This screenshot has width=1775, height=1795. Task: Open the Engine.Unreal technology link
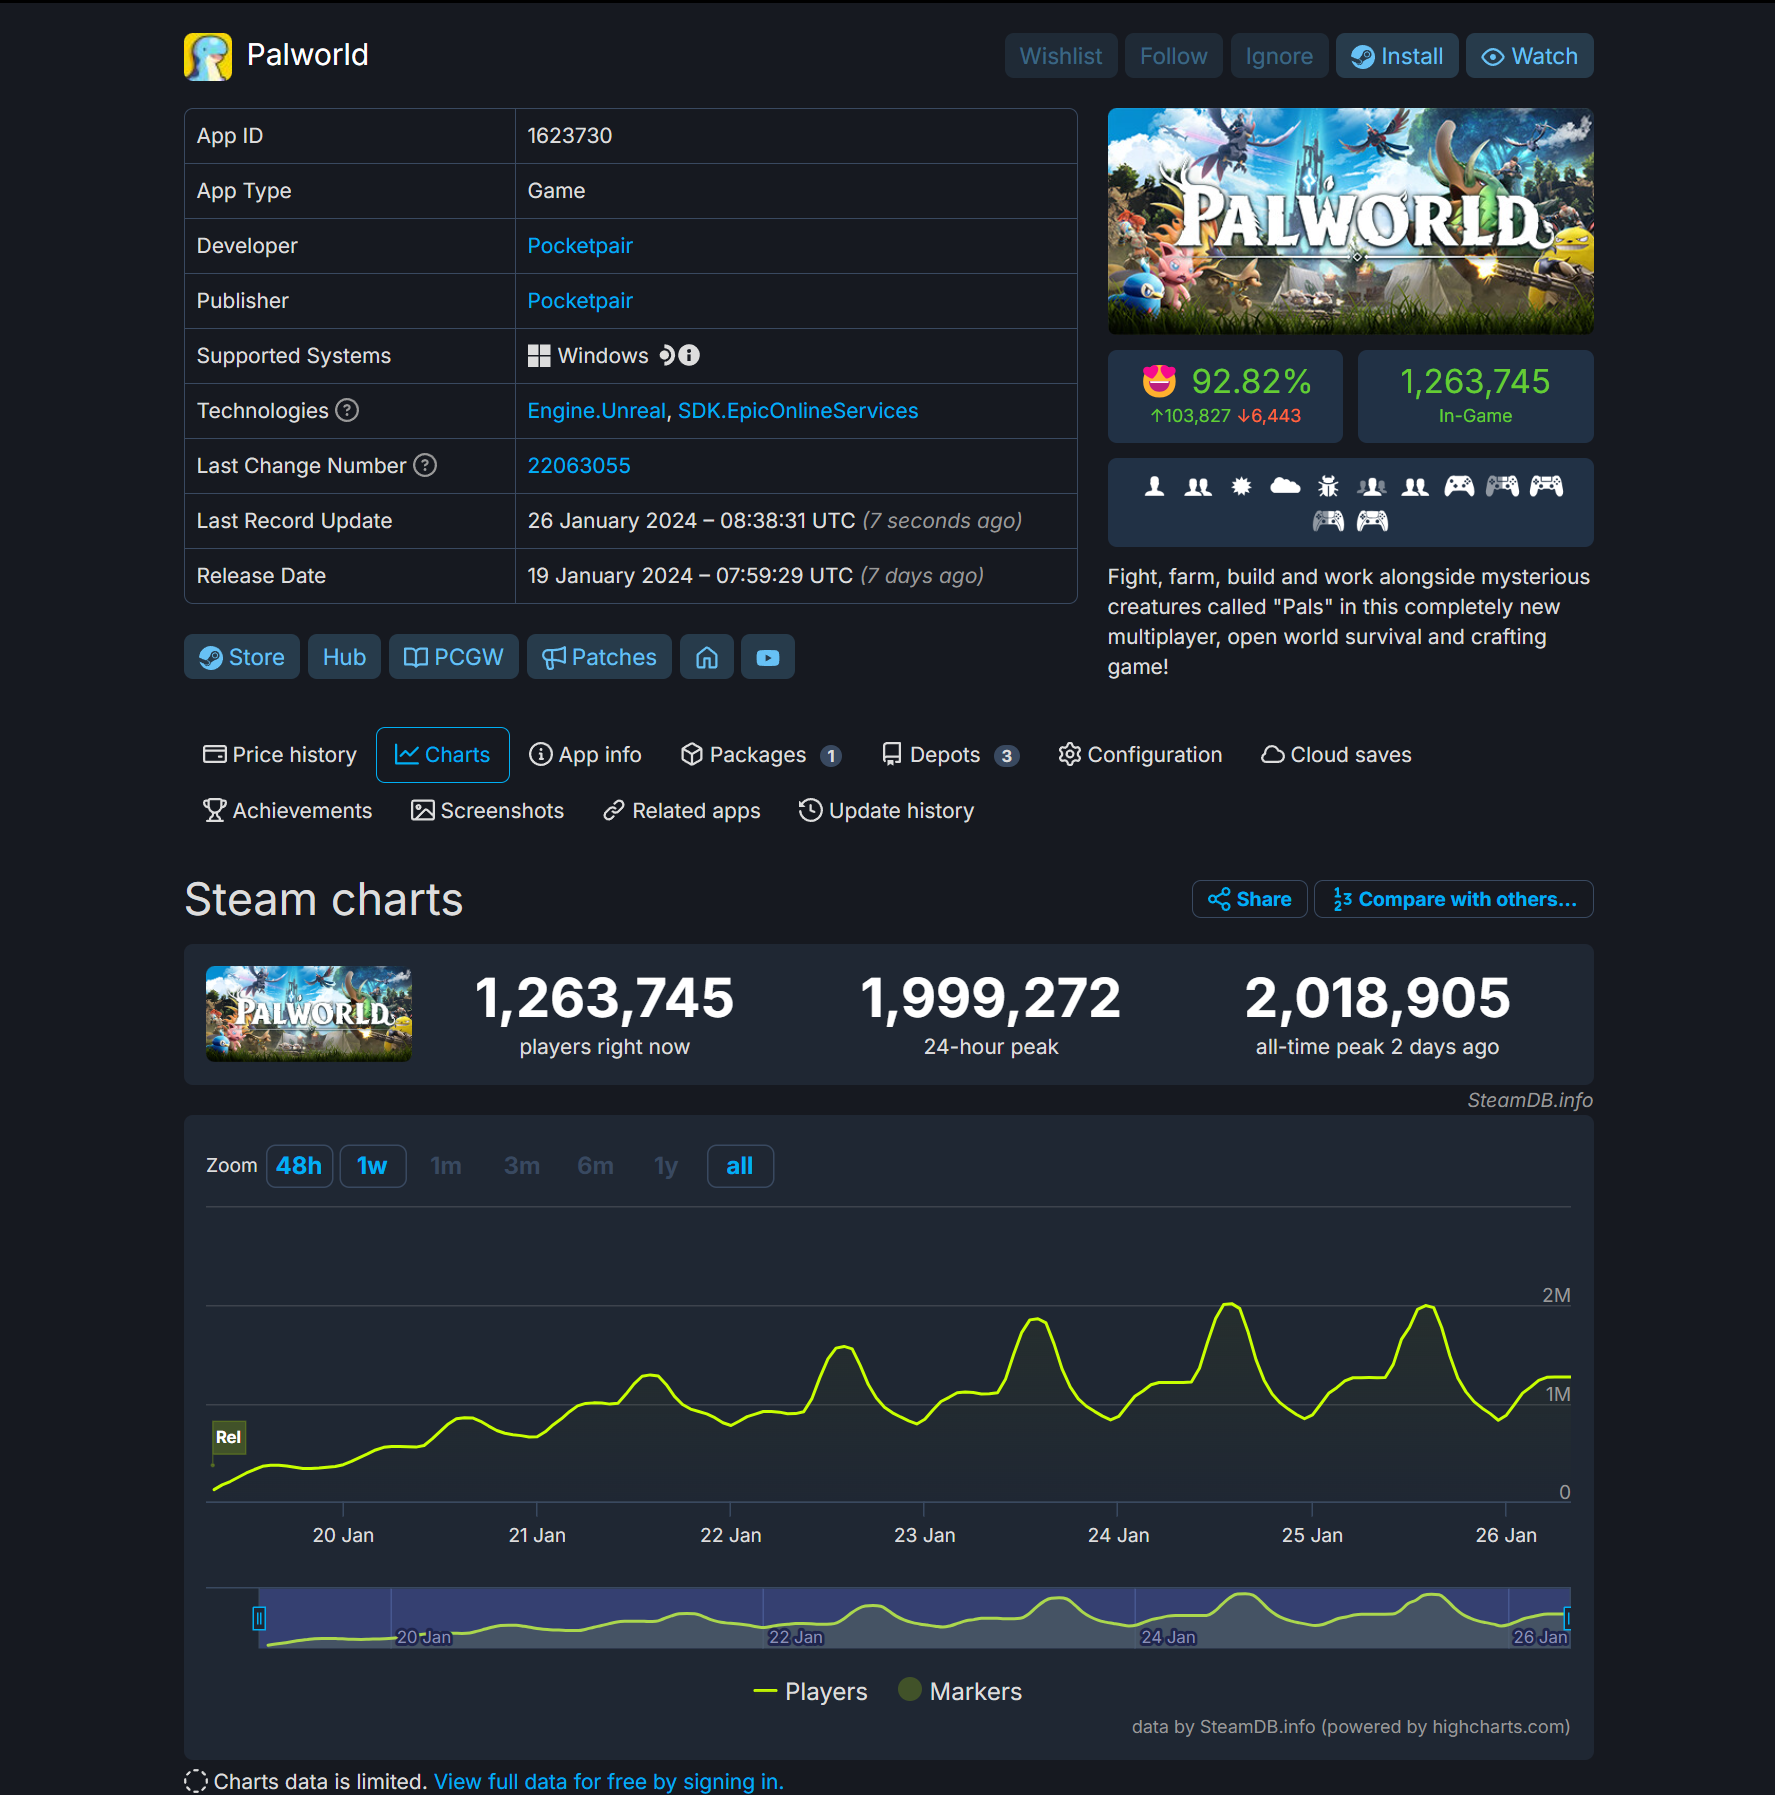597,411
